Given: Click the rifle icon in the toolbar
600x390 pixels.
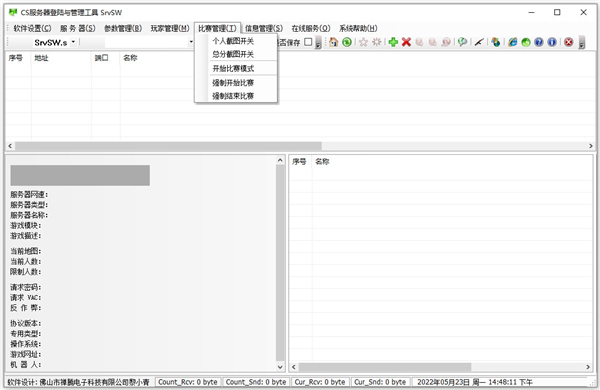Looking at the screenshot, I should click(x=479, y=42).
